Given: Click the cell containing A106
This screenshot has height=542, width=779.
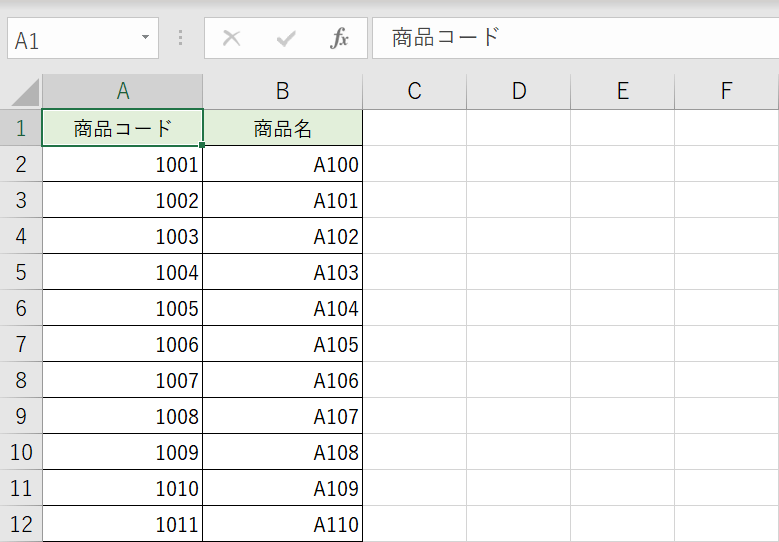Looking at the screenshot, I should click(x=283, y=380).
